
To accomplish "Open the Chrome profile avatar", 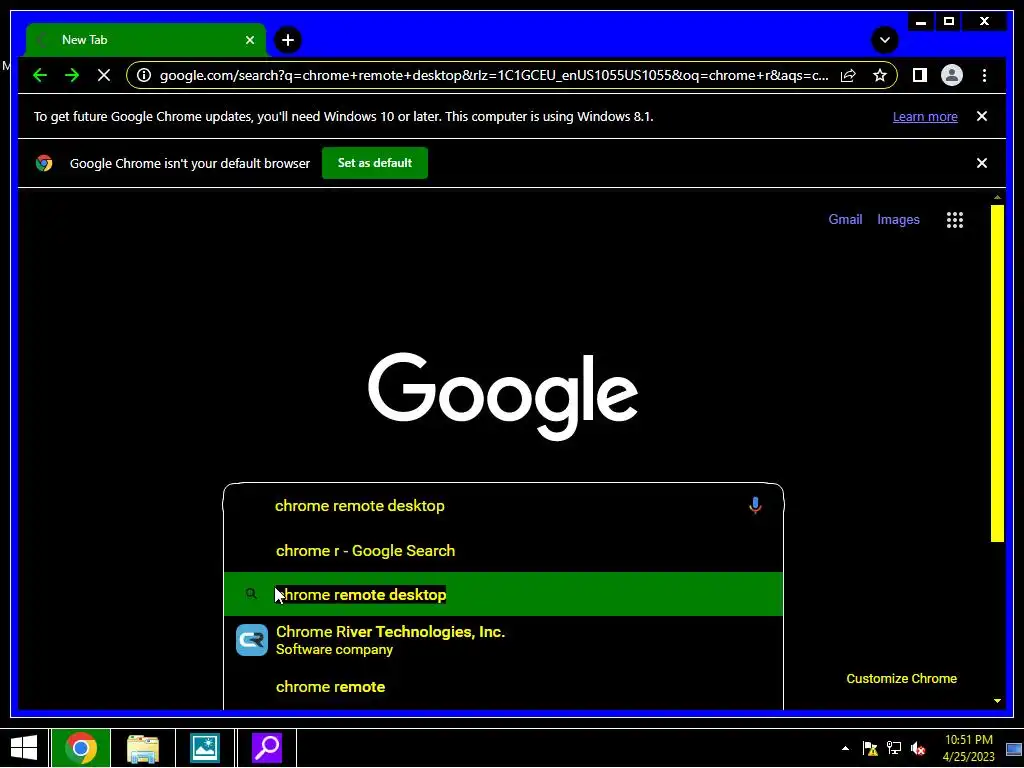I will pyautogui.click(x=952, y=76).
